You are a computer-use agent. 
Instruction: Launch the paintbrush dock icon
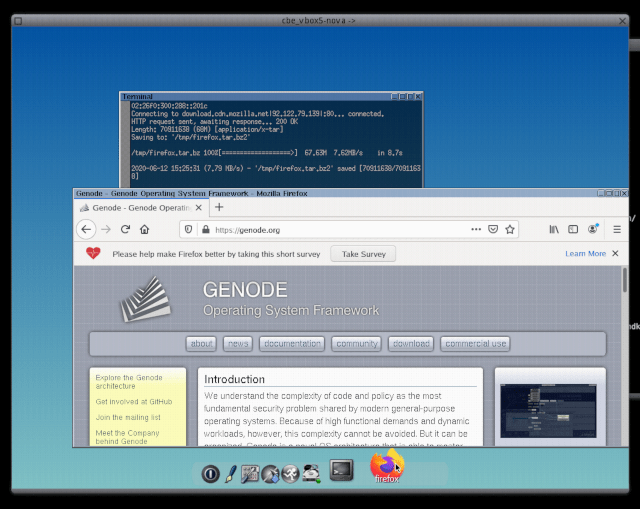point(231,474)
